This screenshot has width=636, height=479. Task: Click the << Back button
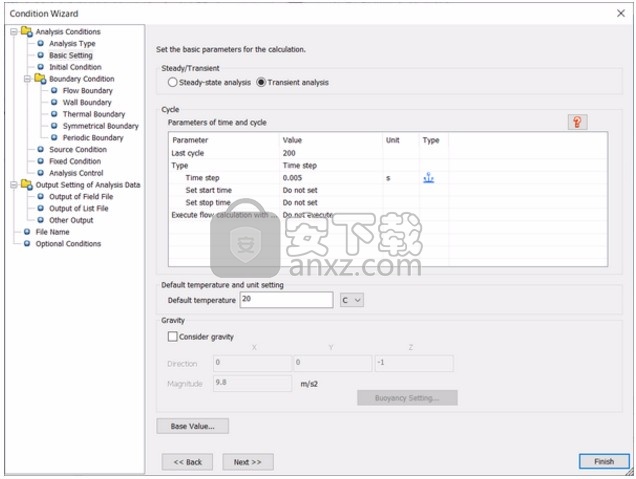click(187, 462)
